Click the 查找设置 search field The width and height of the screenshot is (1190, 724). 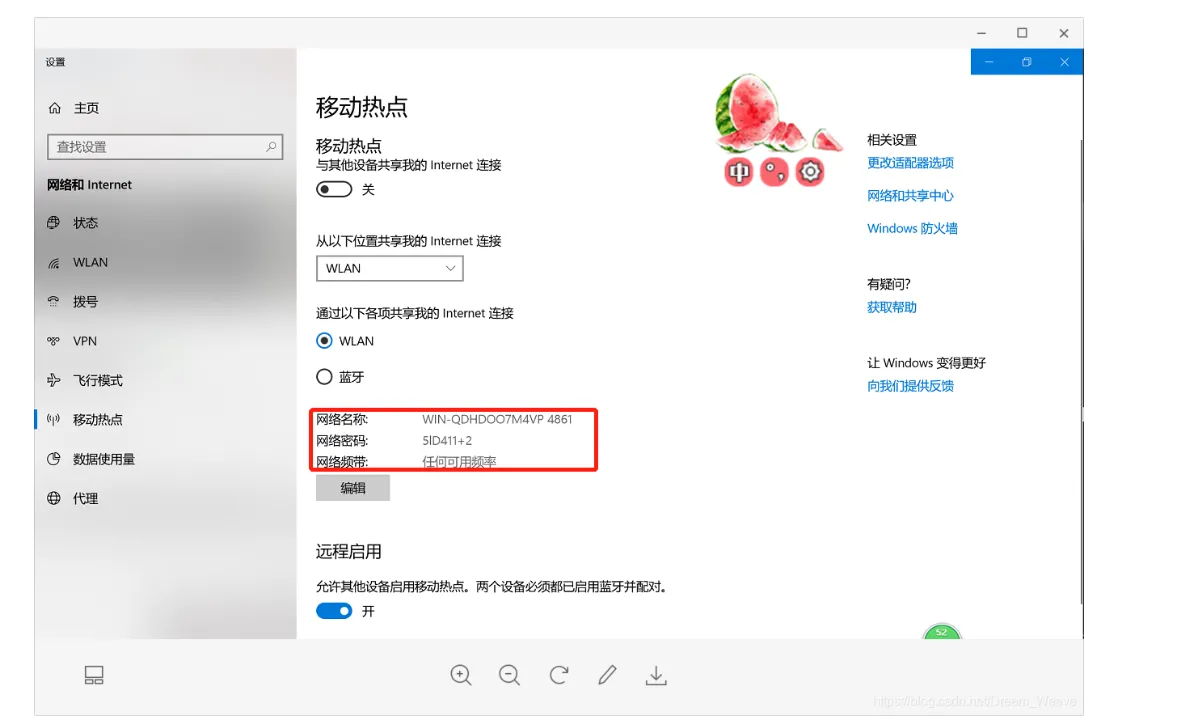click(165, 146)
